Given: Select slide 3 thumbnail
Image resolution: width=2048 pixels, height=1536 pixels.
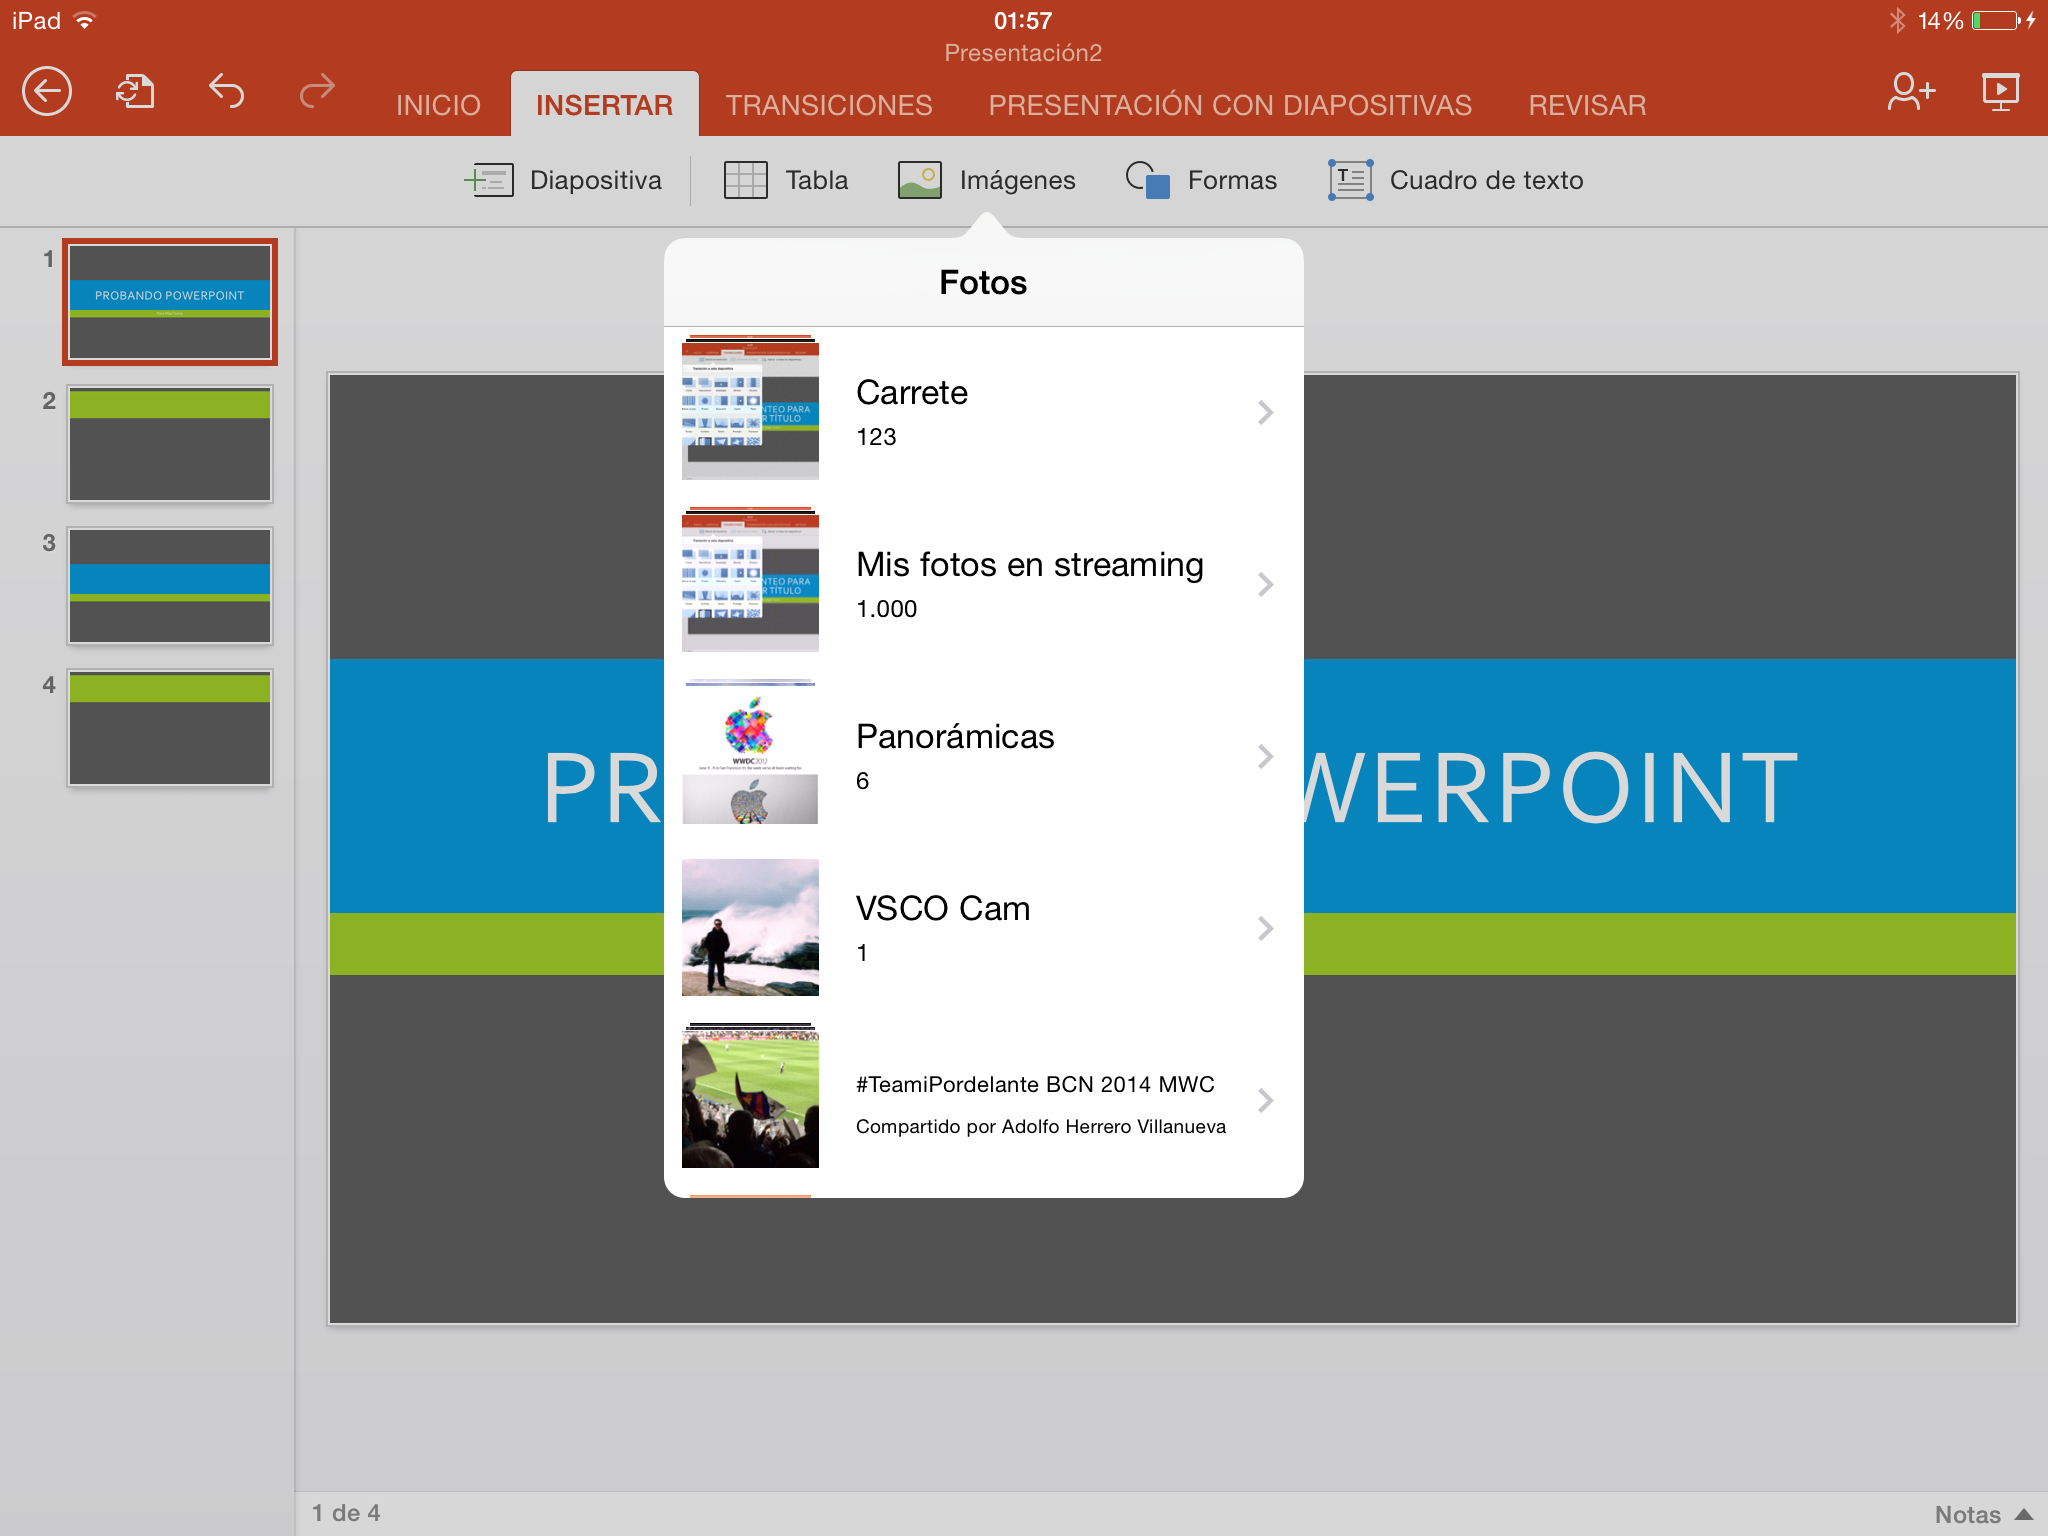Looking at the screenshot, I should [170, 586].
